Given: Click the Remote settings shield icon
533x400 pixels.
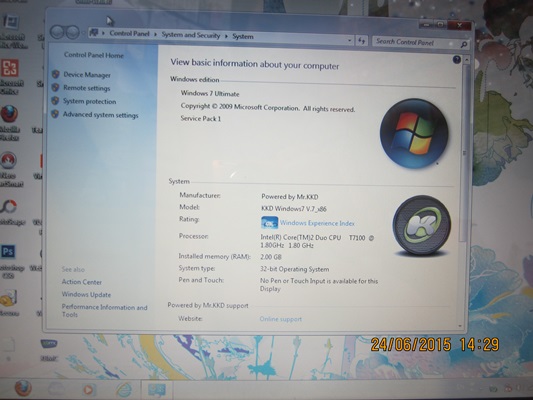Looking at the screenshot, I should click(55, 88).
